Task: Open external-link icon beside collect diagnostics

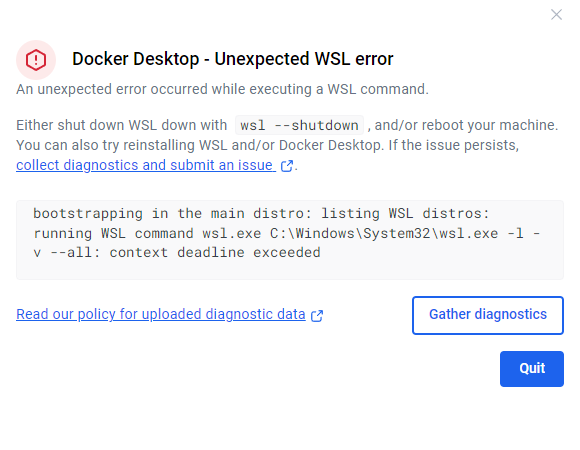Action: click(x=287, y=166)
